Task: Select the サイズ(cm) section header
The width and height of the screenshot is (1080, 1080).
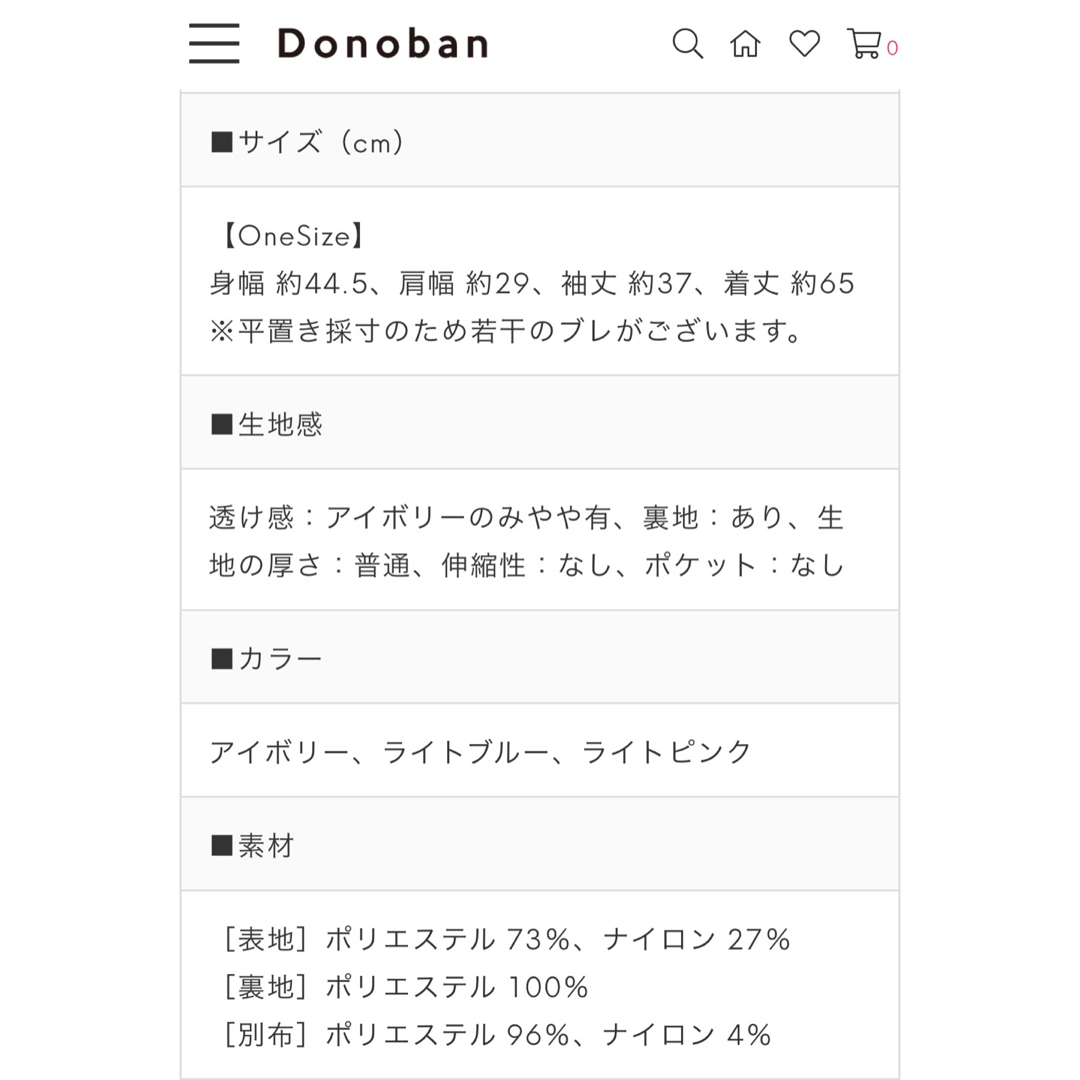Action: [540, 140]
